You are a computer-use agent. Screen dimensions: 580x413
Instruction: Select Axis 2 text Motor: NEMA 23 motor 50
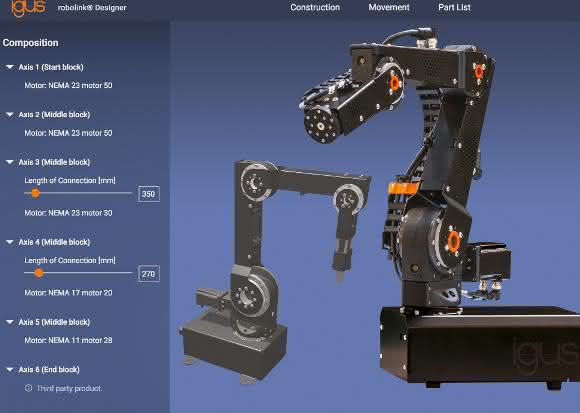coord(68,133)
